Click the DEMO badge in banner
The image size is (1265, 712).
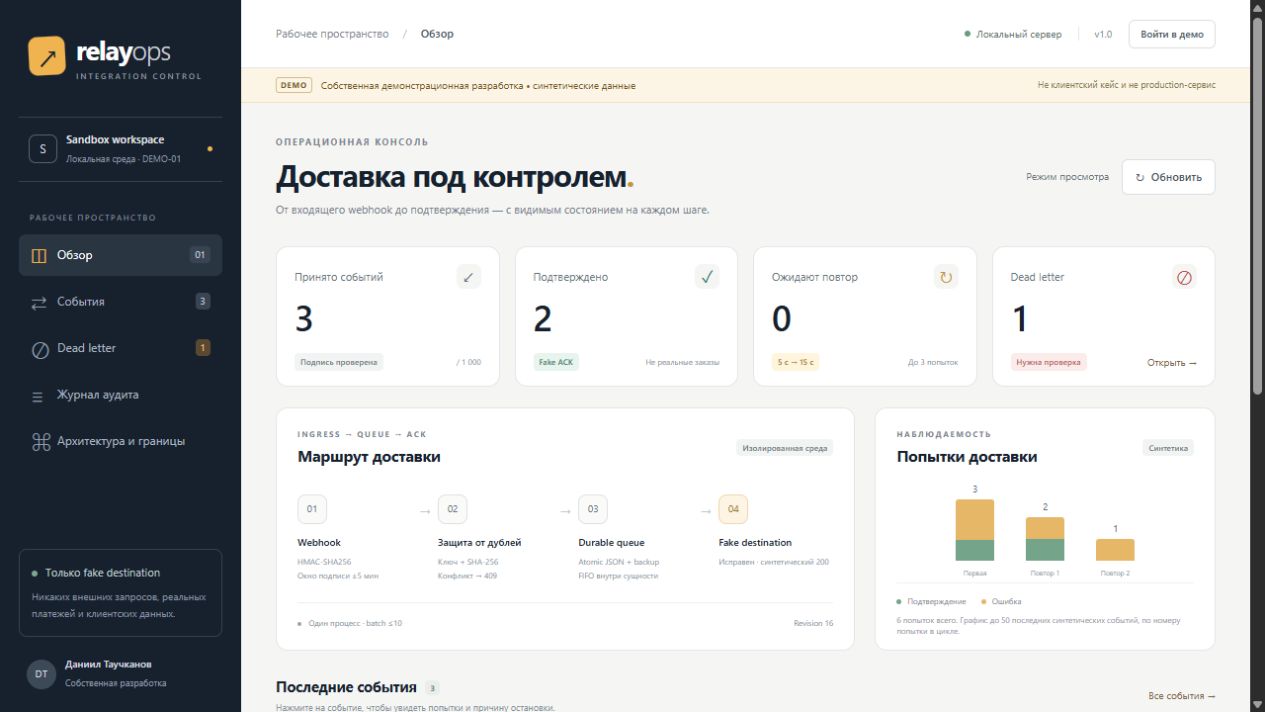(x=294, y=85)
